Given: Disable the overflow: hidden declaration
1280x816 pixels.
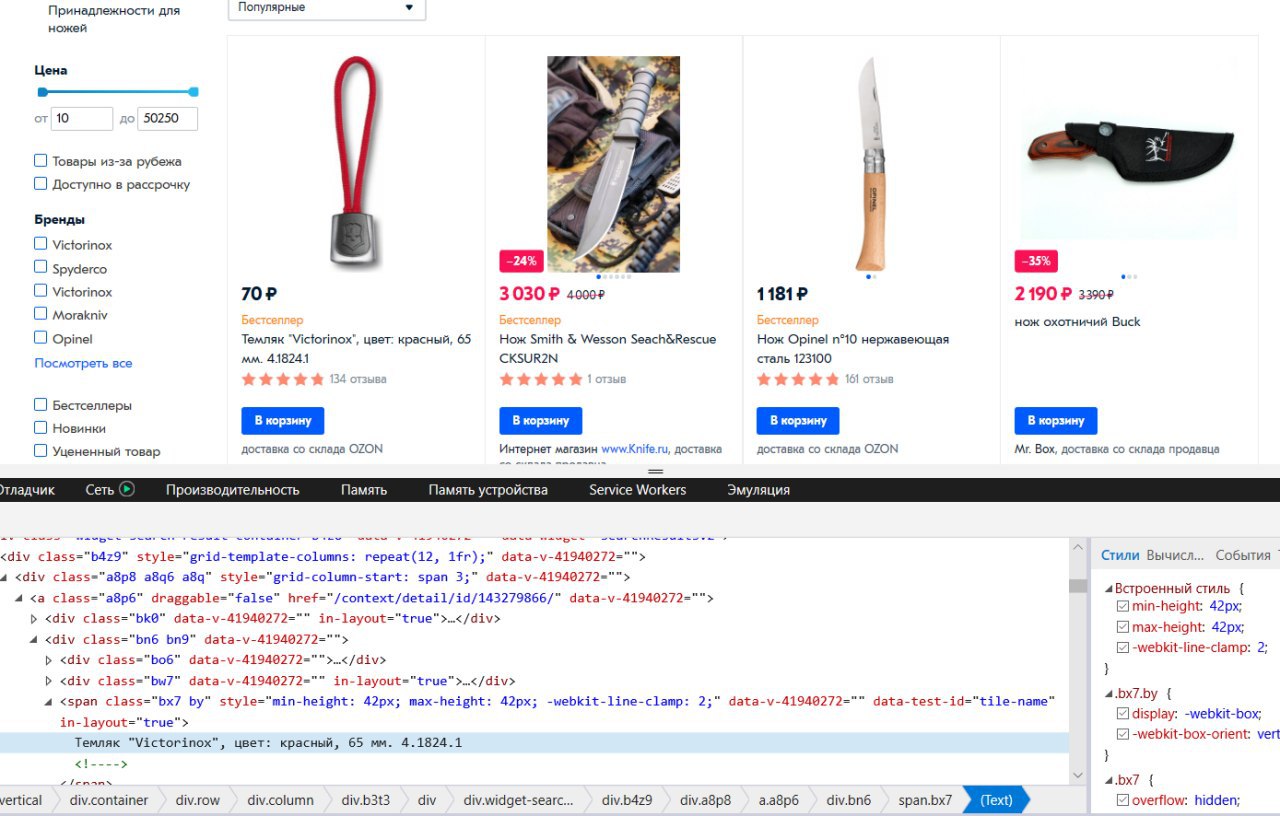Looking at the screenshot, I should click(1122, 800).
